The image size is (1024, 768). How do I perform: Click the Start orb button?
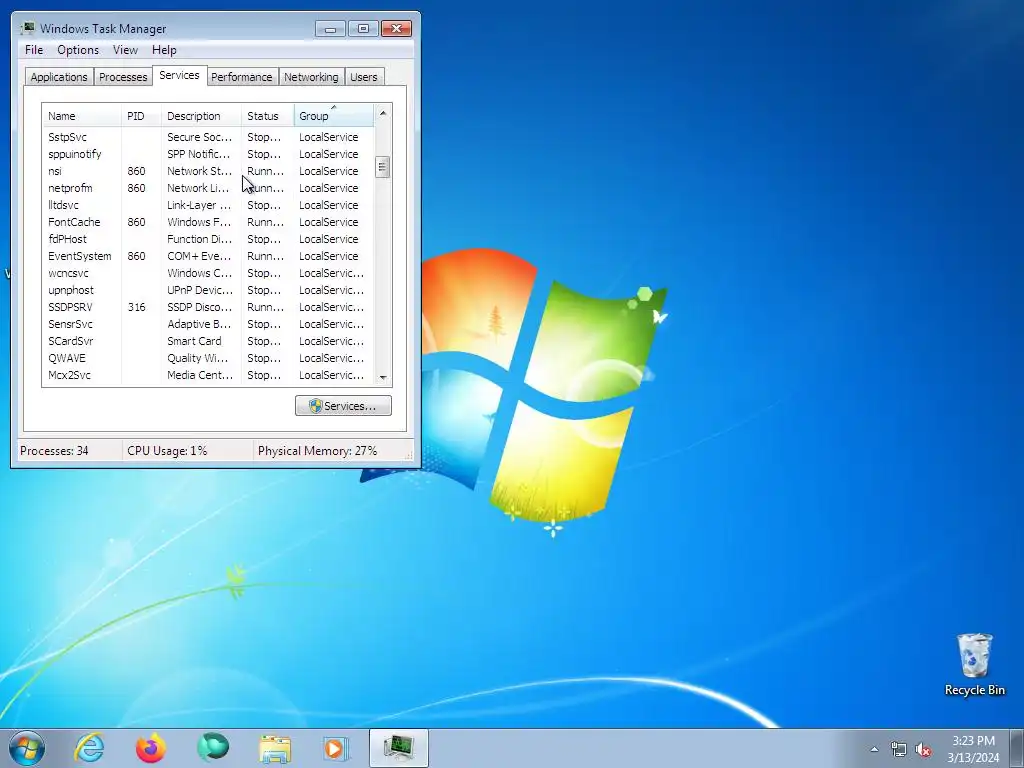tap(27, 748)
